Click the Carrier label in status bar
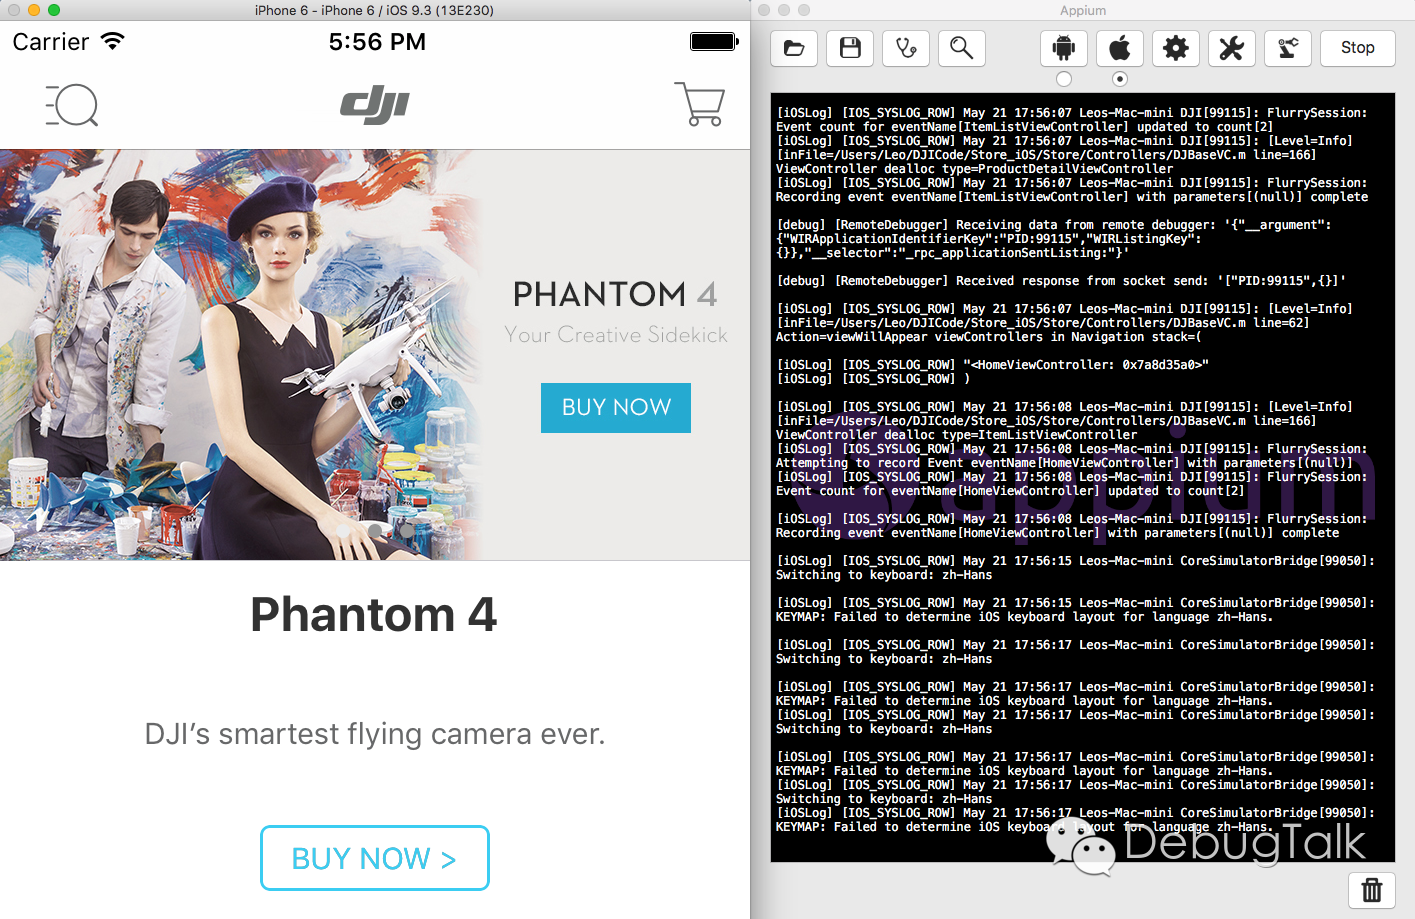The width and height of the screenshot is (1415, 919). tap(51, 42)
